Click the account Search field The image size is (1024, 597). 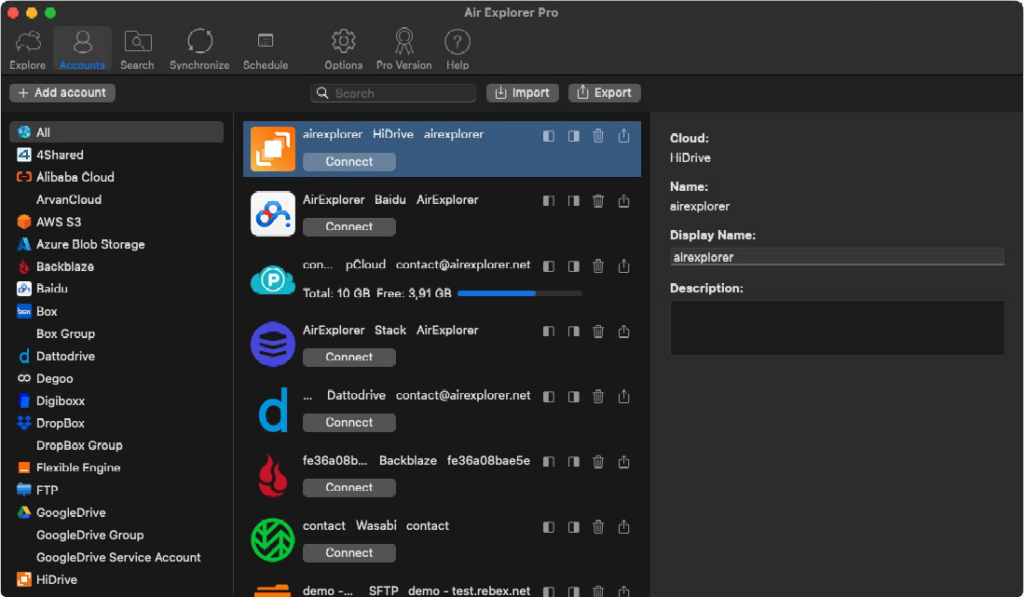[393, 92]
